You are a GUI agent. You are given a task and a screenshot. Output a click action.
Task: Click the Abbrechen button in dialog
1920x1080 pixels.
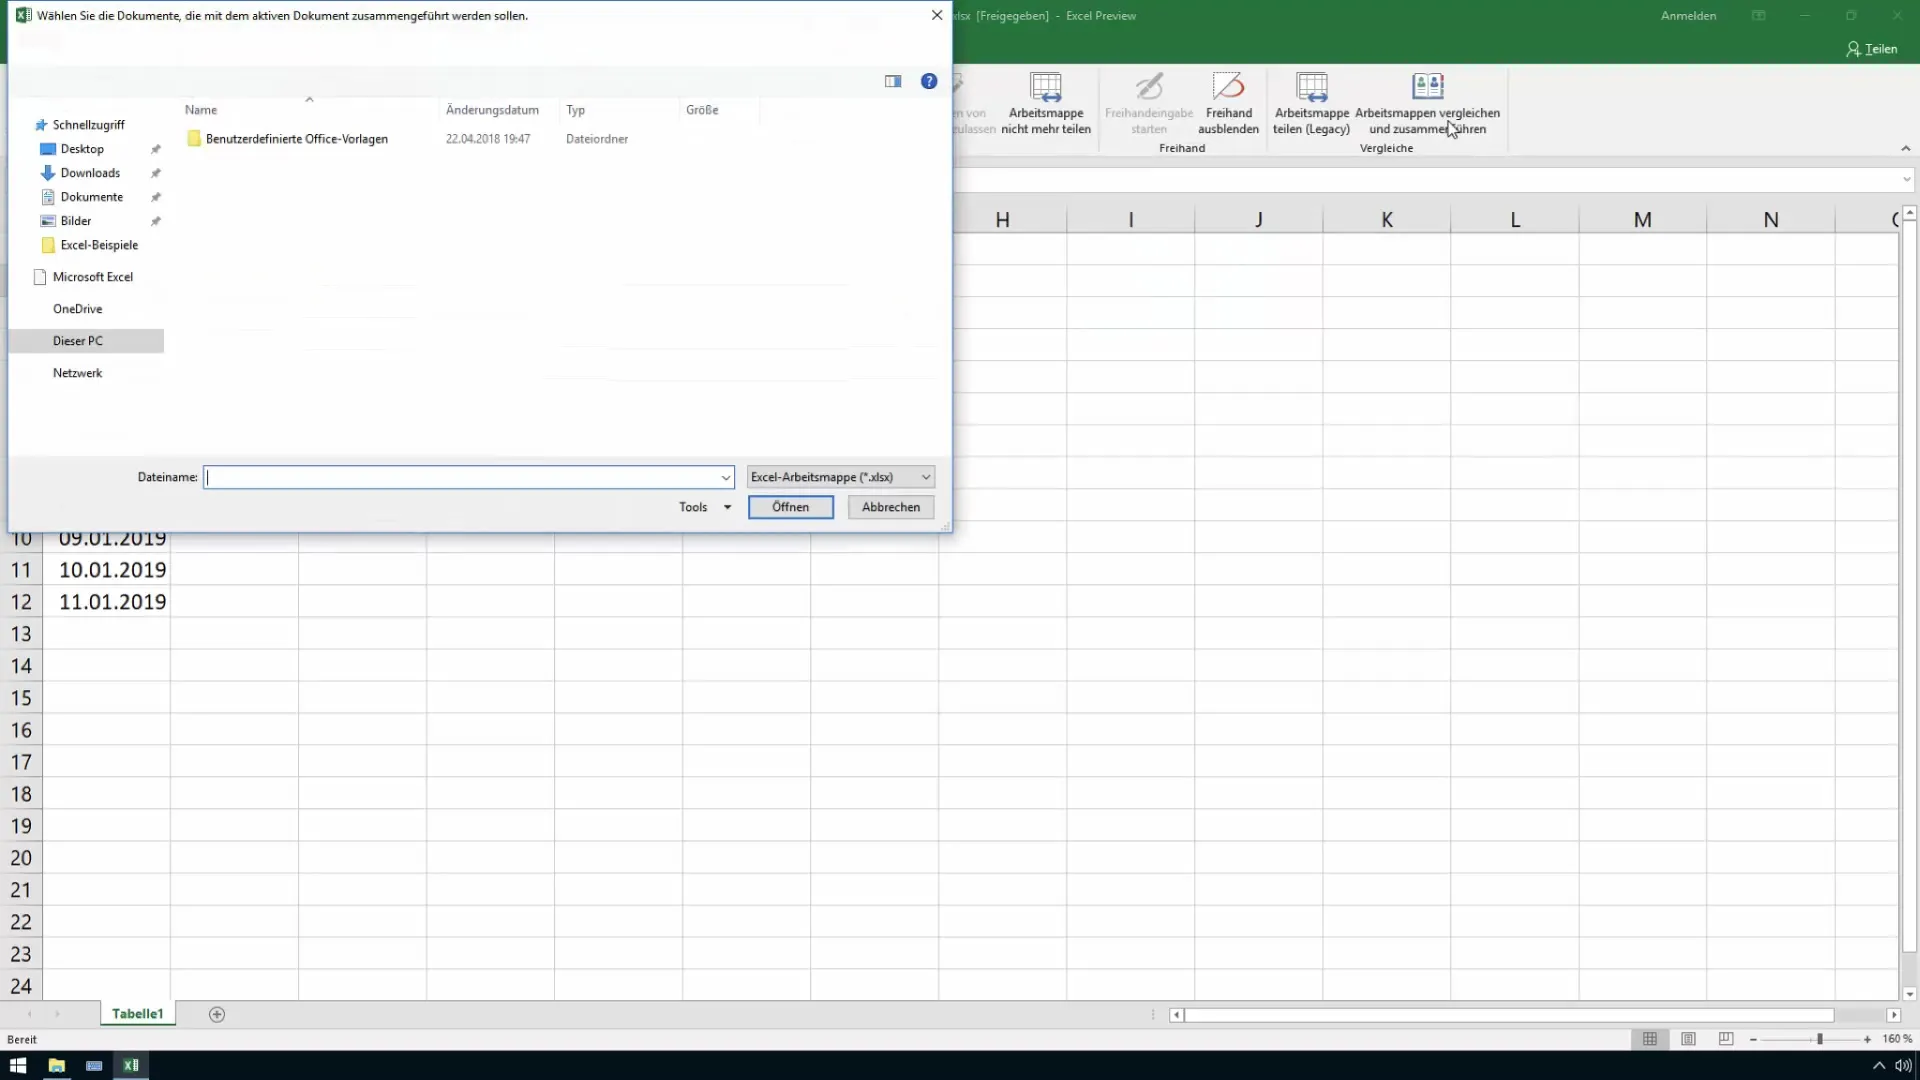point(891,506)
